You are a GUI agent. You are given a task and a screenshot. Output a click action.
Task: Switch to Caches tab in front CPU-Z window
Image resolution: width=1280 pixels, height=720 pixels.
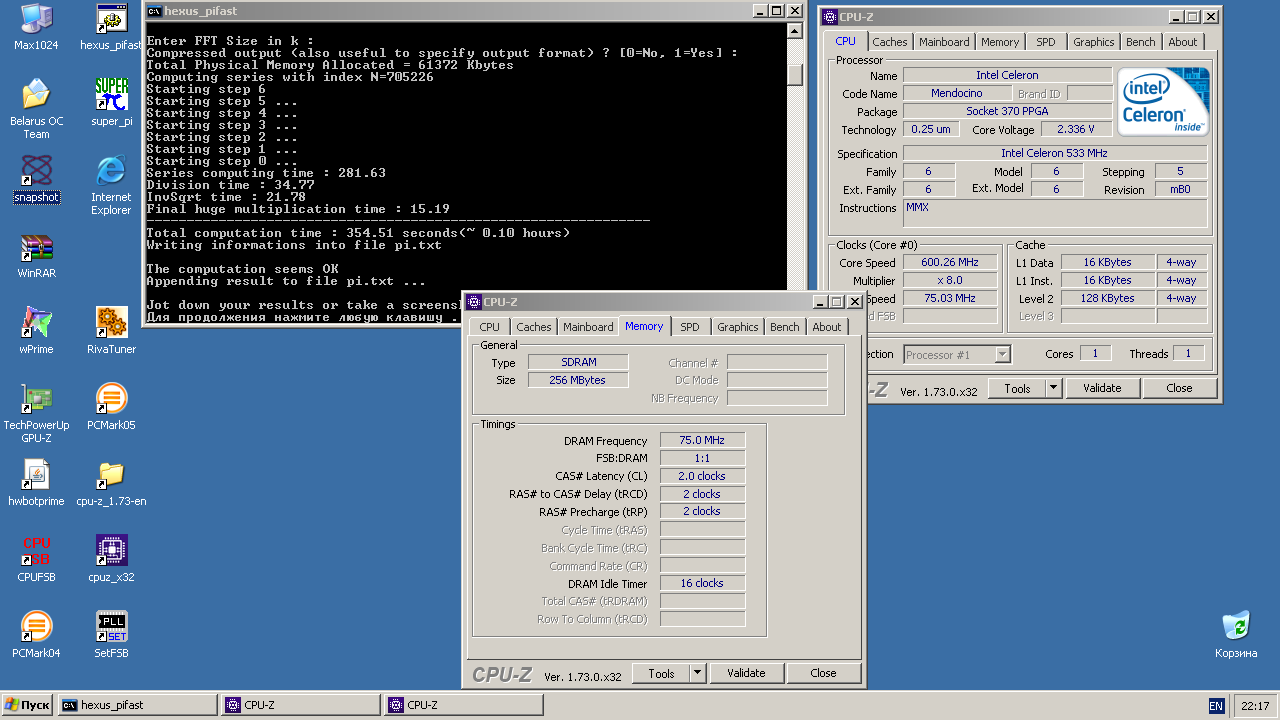534,327
